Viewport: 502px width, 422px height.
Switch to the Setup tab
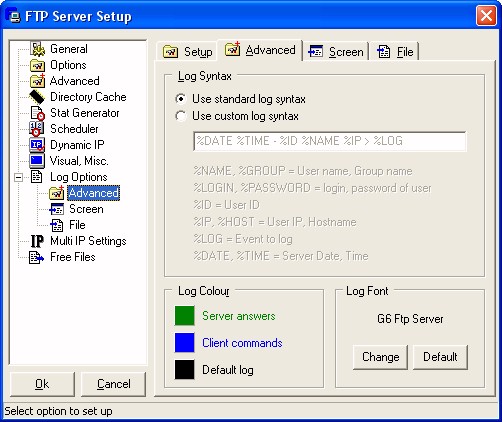point(188,51)
